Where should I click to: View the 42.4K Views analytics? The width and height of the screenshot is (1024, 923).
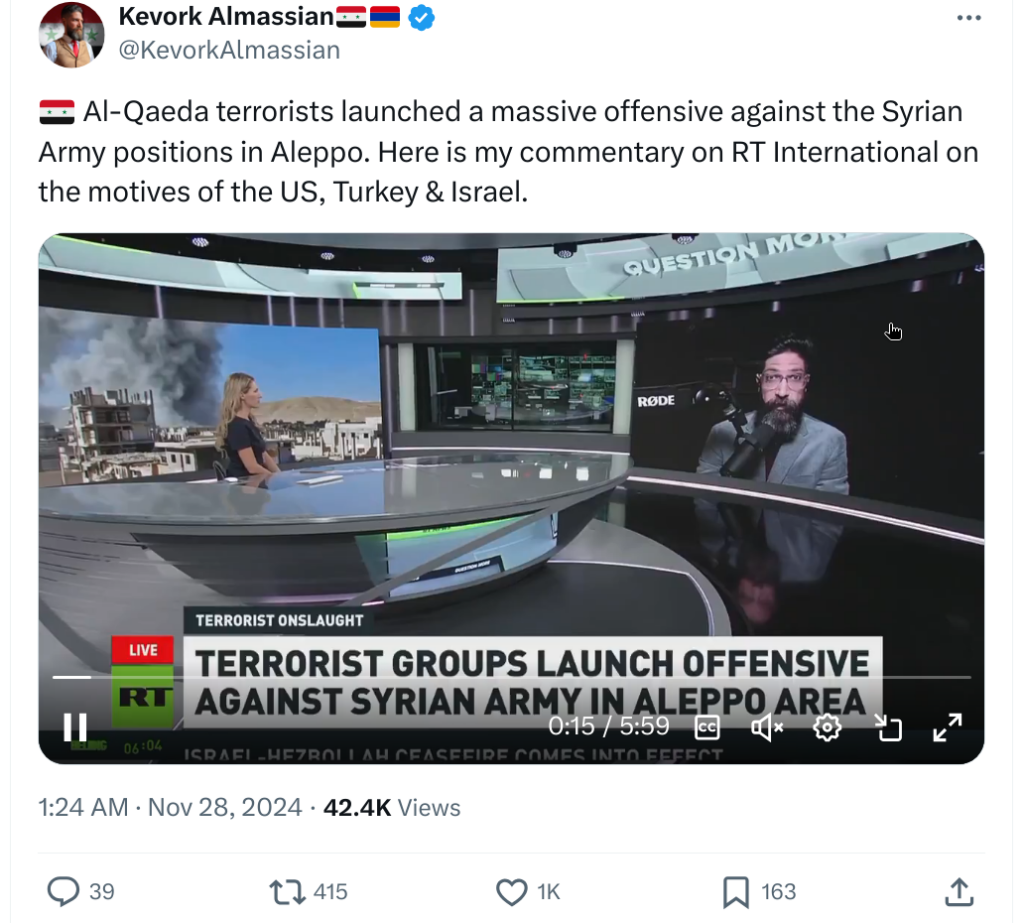pyautogui.click(x=391, y=807)
